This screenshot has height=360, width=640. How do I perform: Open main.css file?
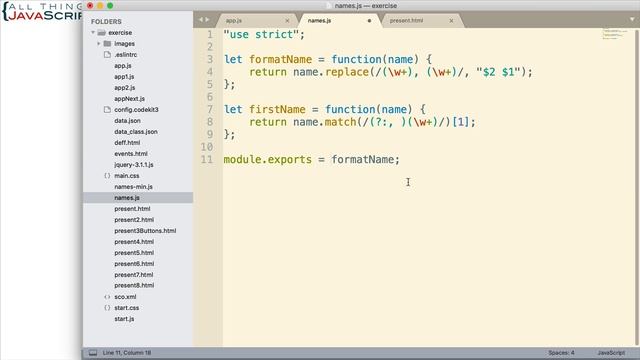click(x=127, y=176)
